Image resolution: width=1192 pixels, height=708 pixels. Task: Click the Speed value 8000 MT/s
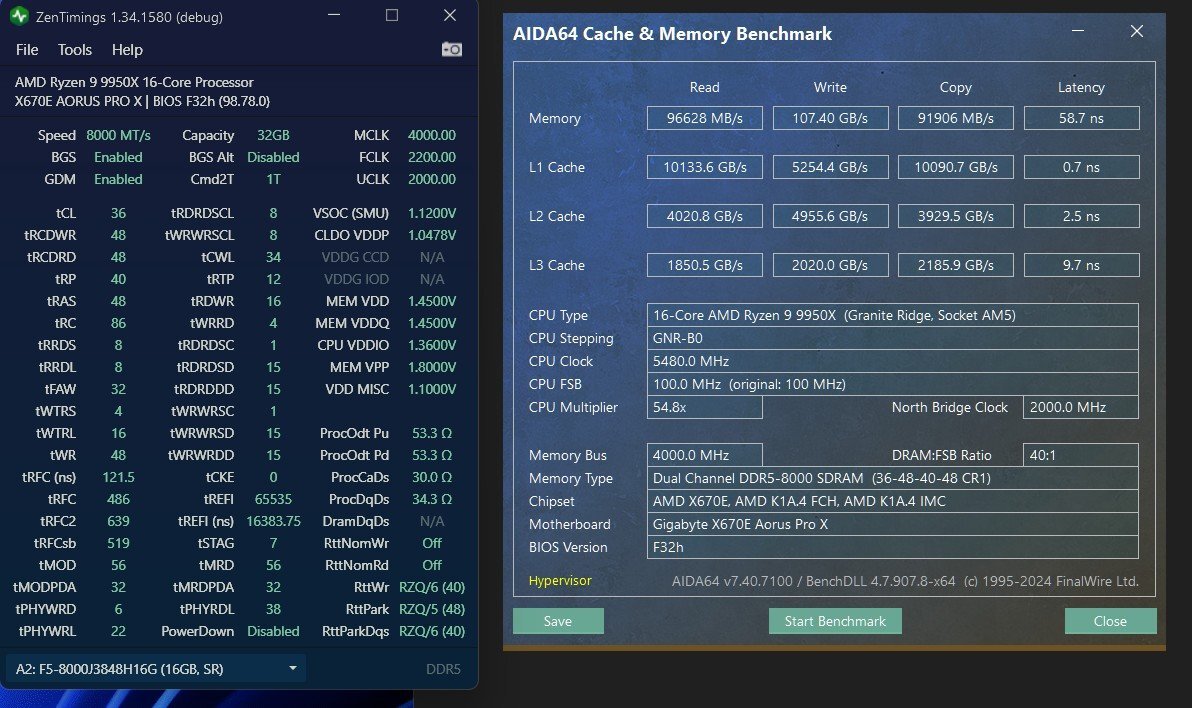point(119,135)
